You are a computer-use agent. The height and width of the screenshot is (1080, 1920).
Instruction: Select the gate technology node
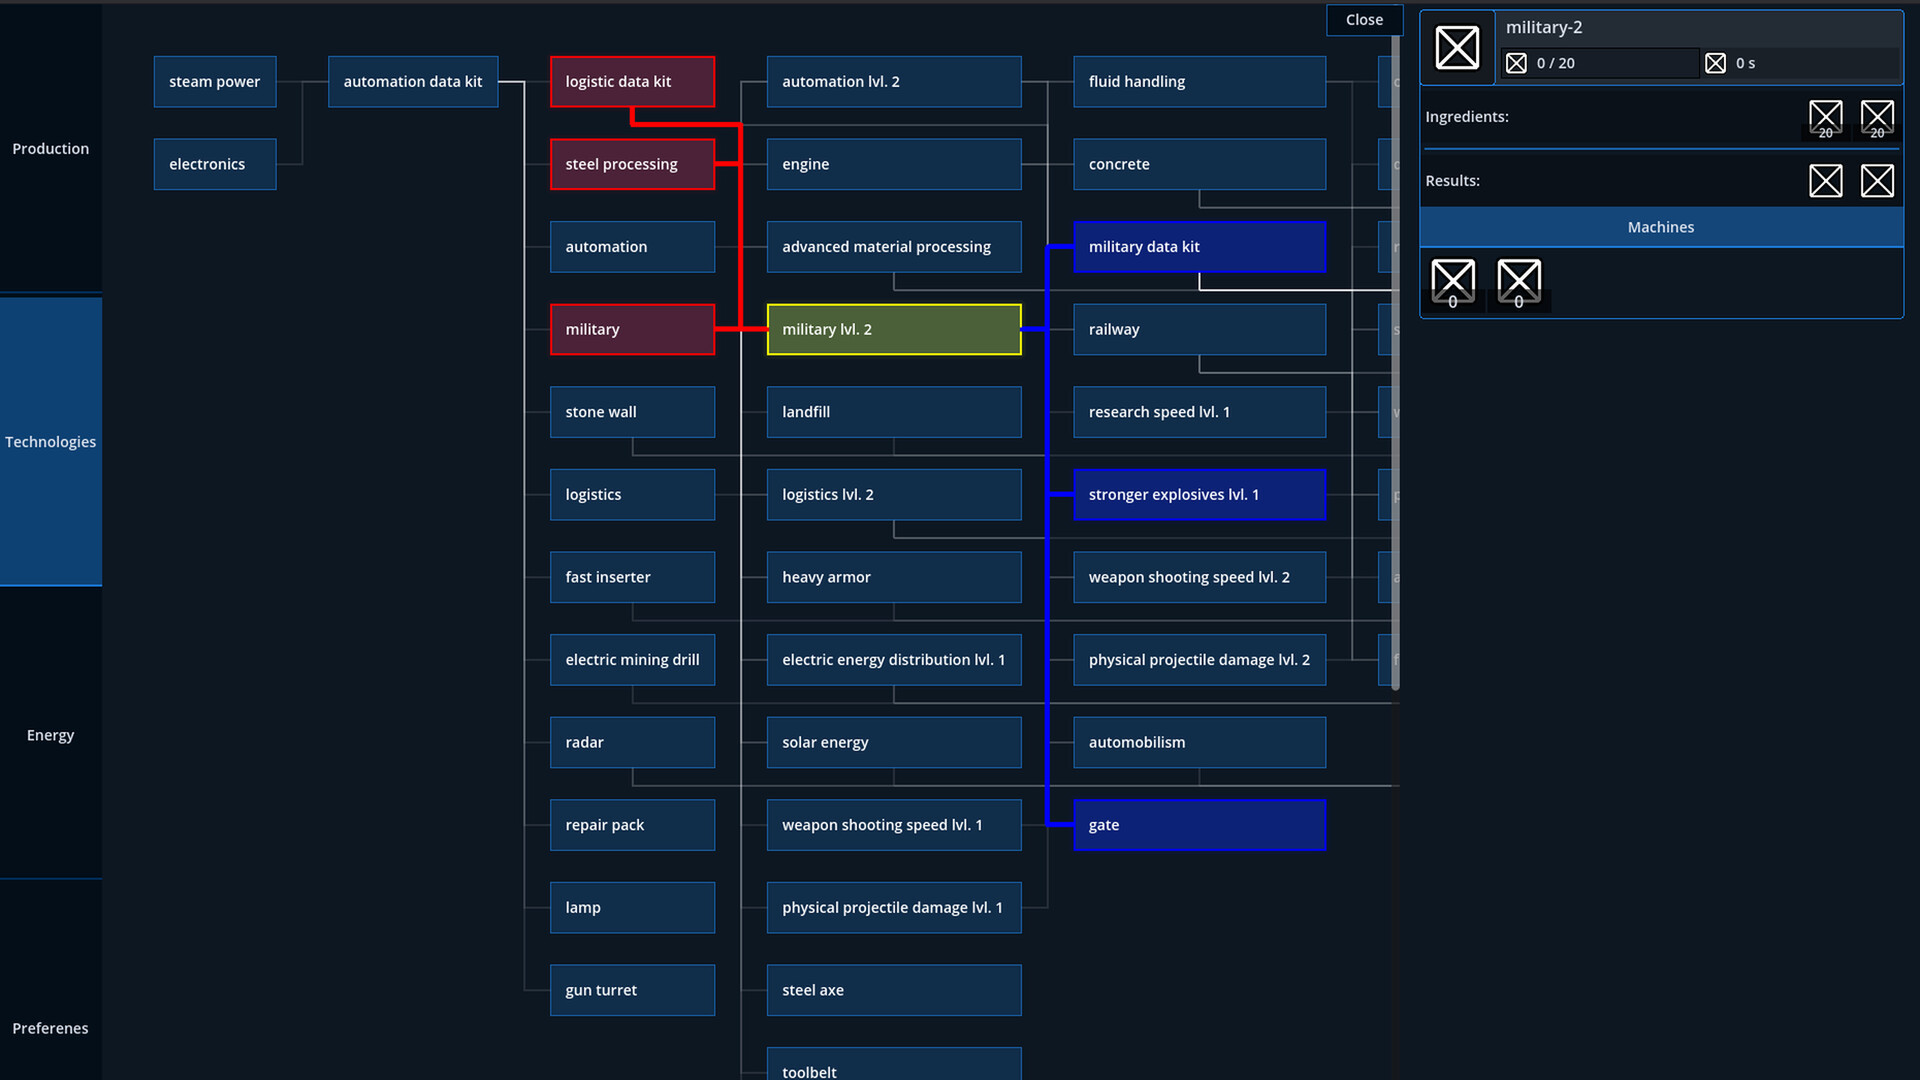(x=1199, y=825)
